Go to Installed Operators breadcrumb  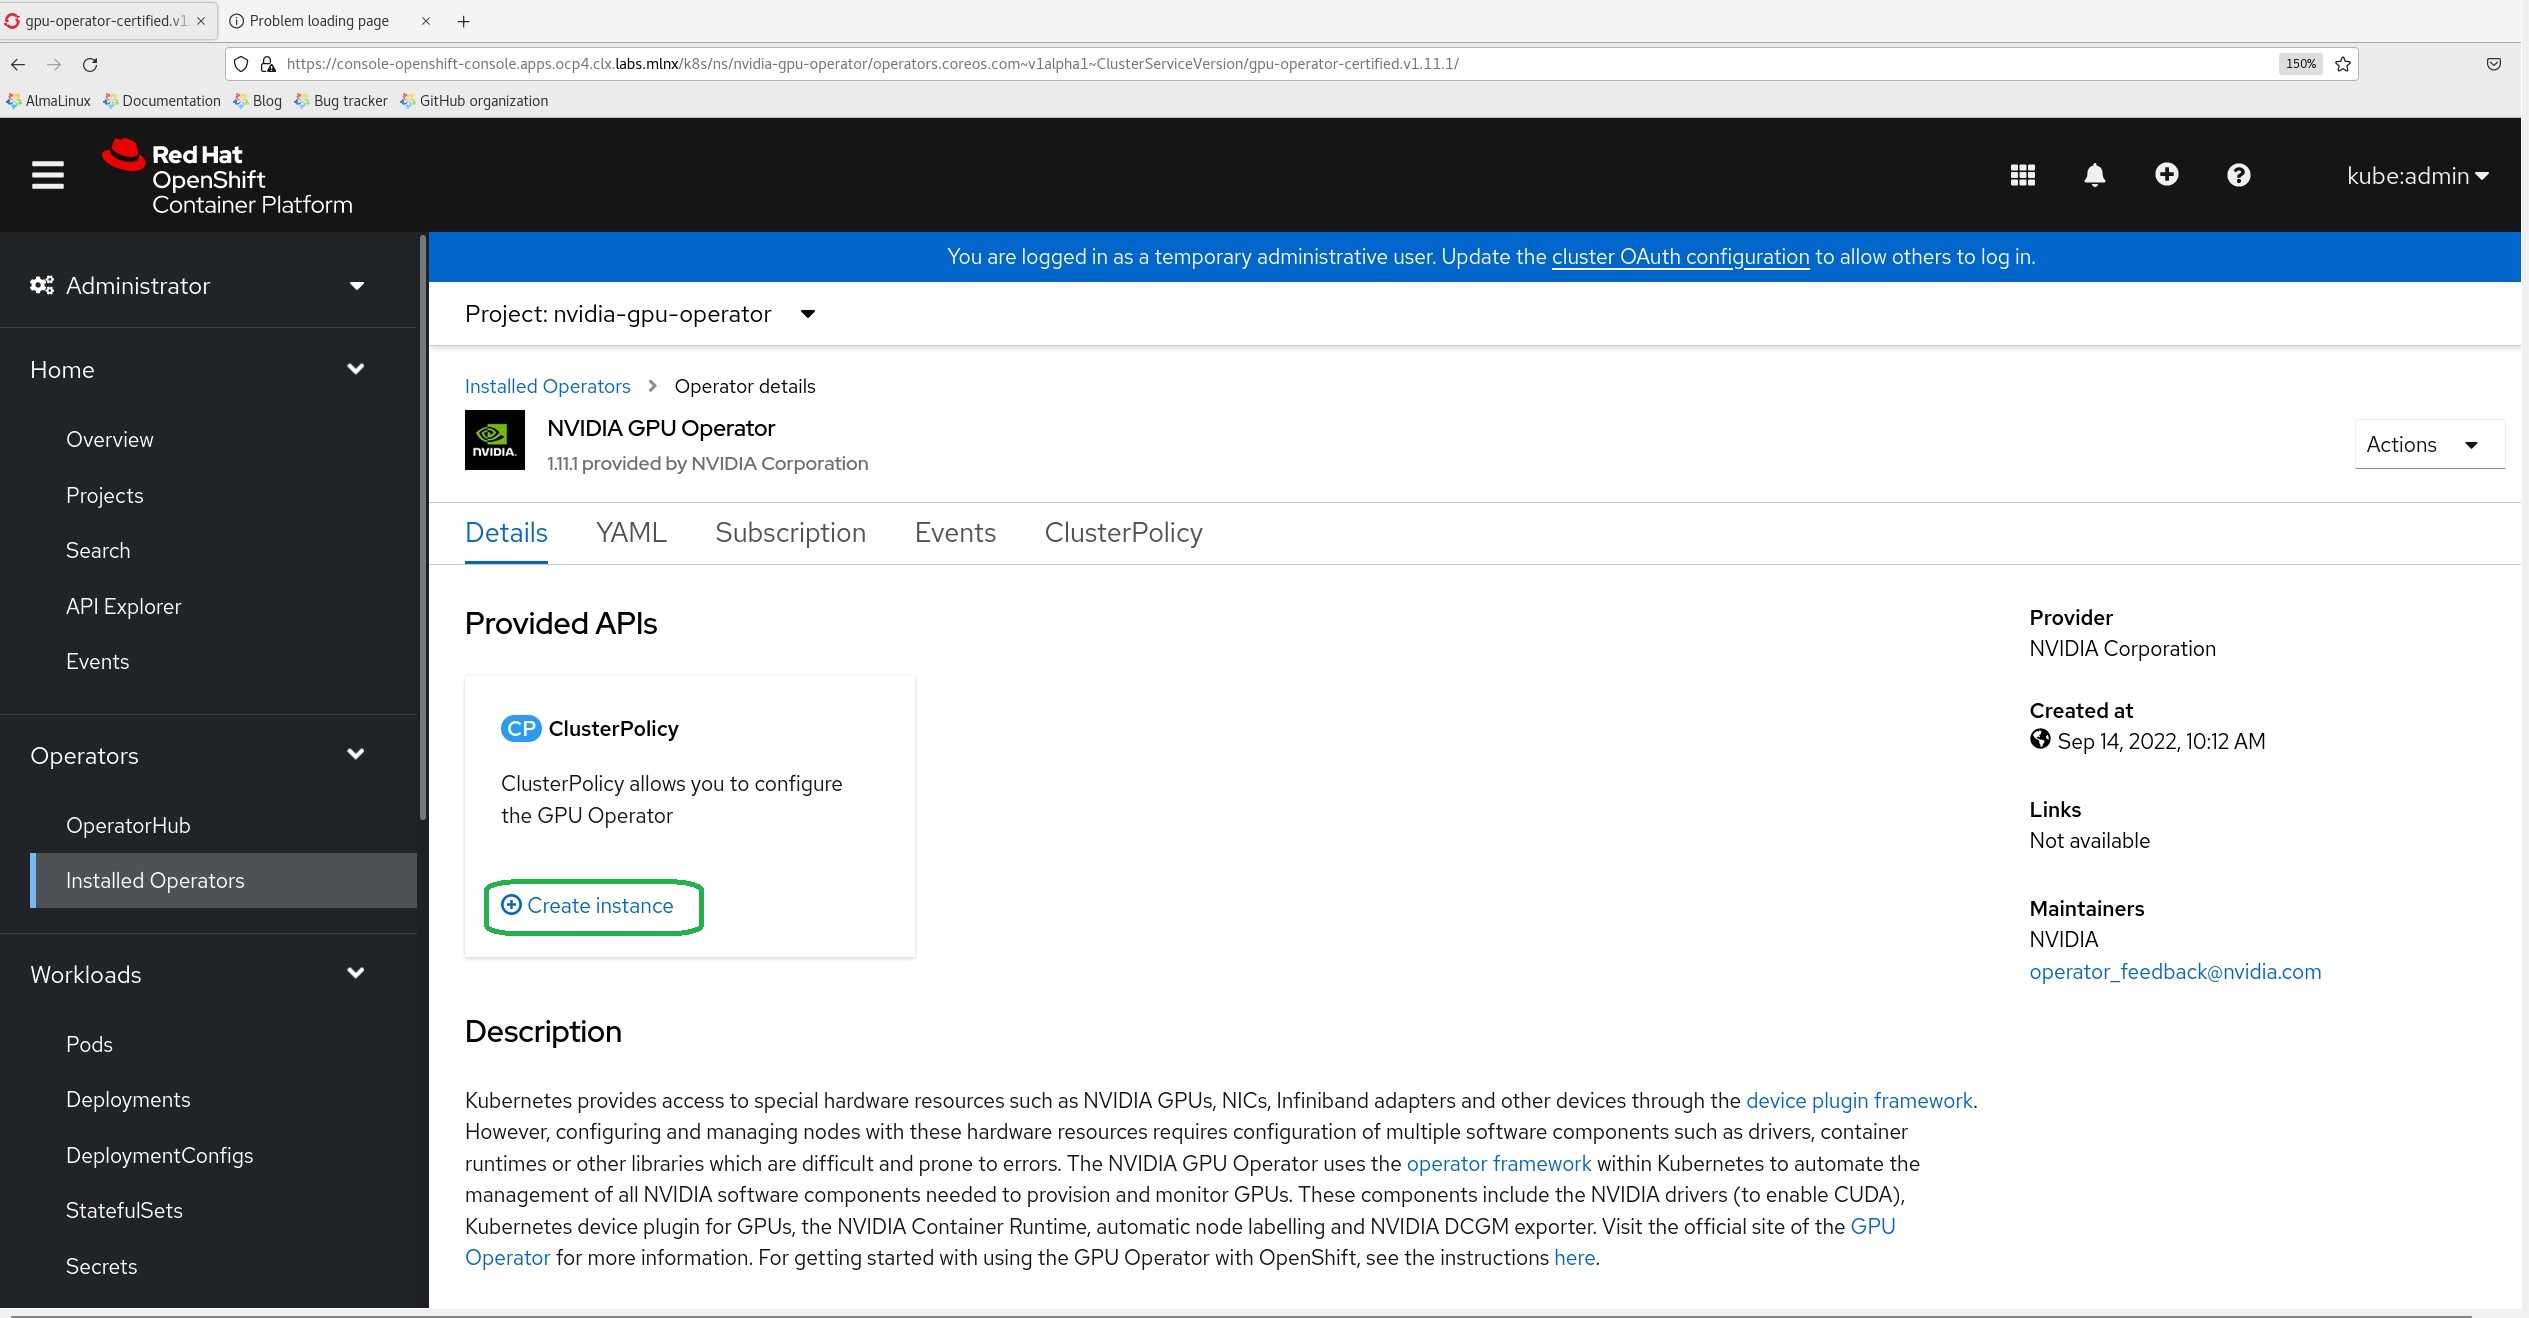(x=547, y=387)
